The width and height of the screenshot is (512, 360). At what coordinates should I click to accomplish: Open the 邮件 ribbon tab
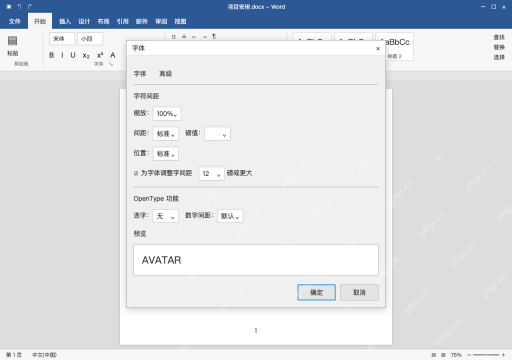point(142,21)
